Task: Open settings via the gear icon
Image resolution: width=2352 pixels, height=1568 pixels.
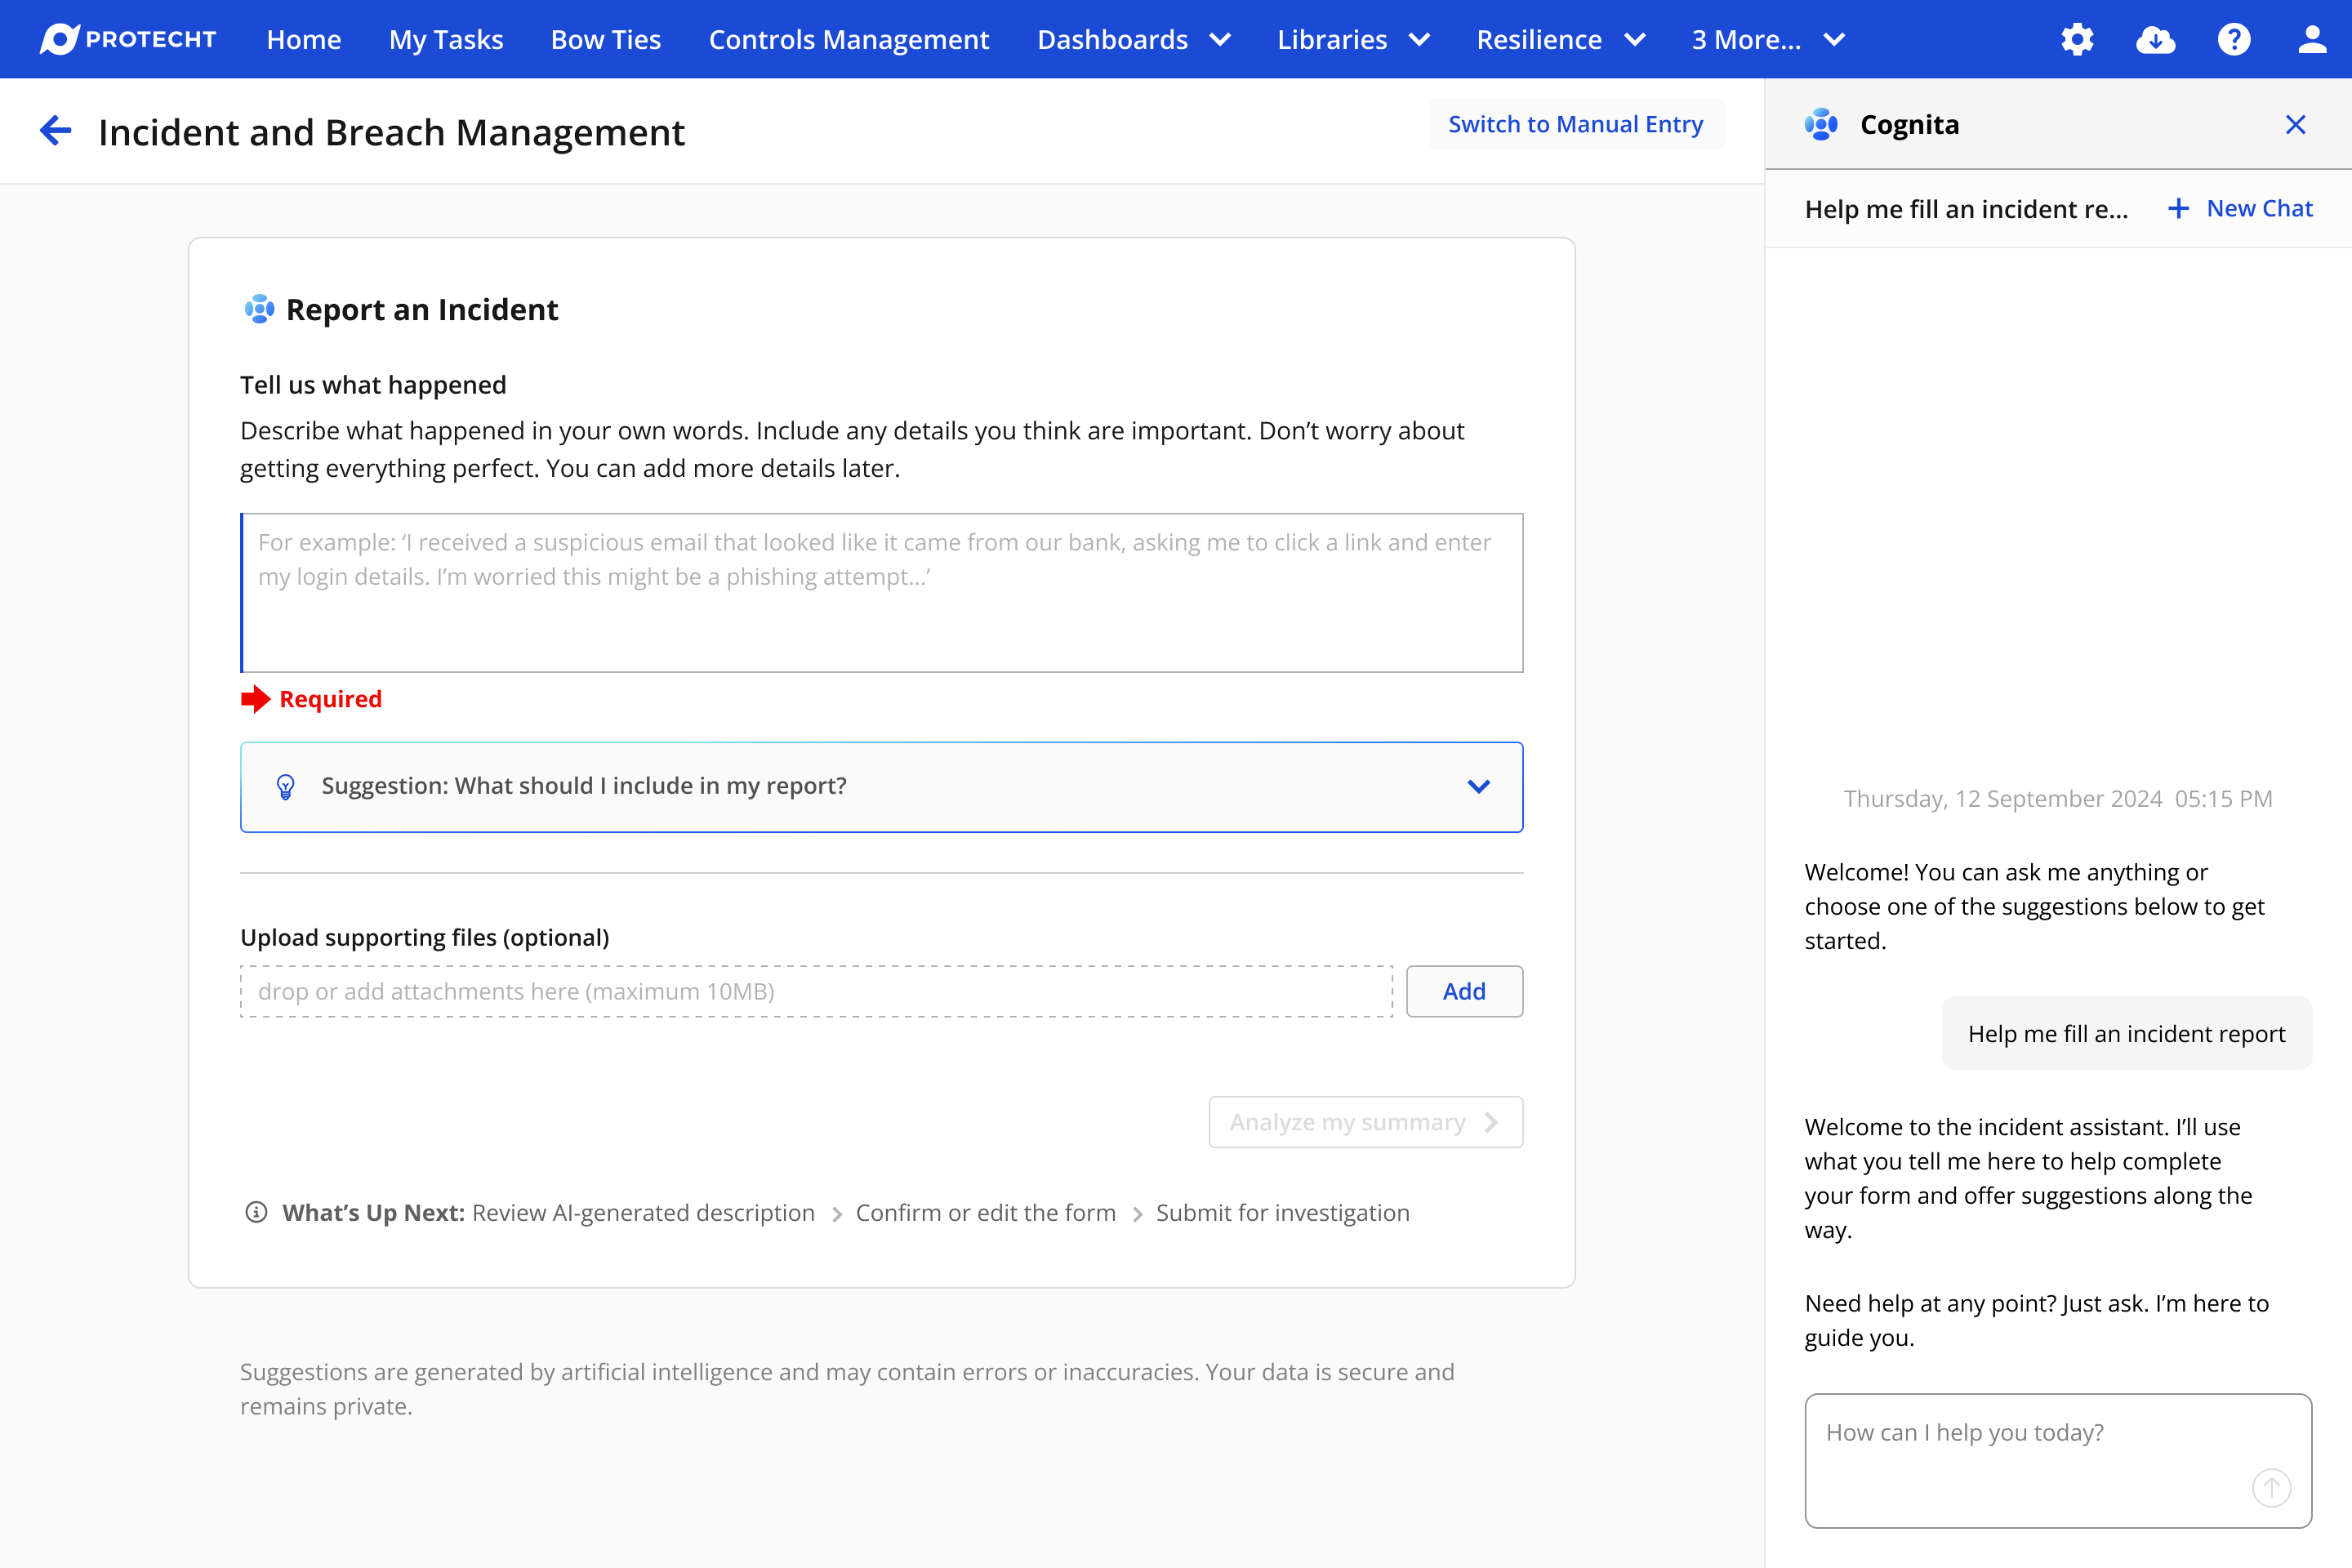Action: pos(2077,39)
